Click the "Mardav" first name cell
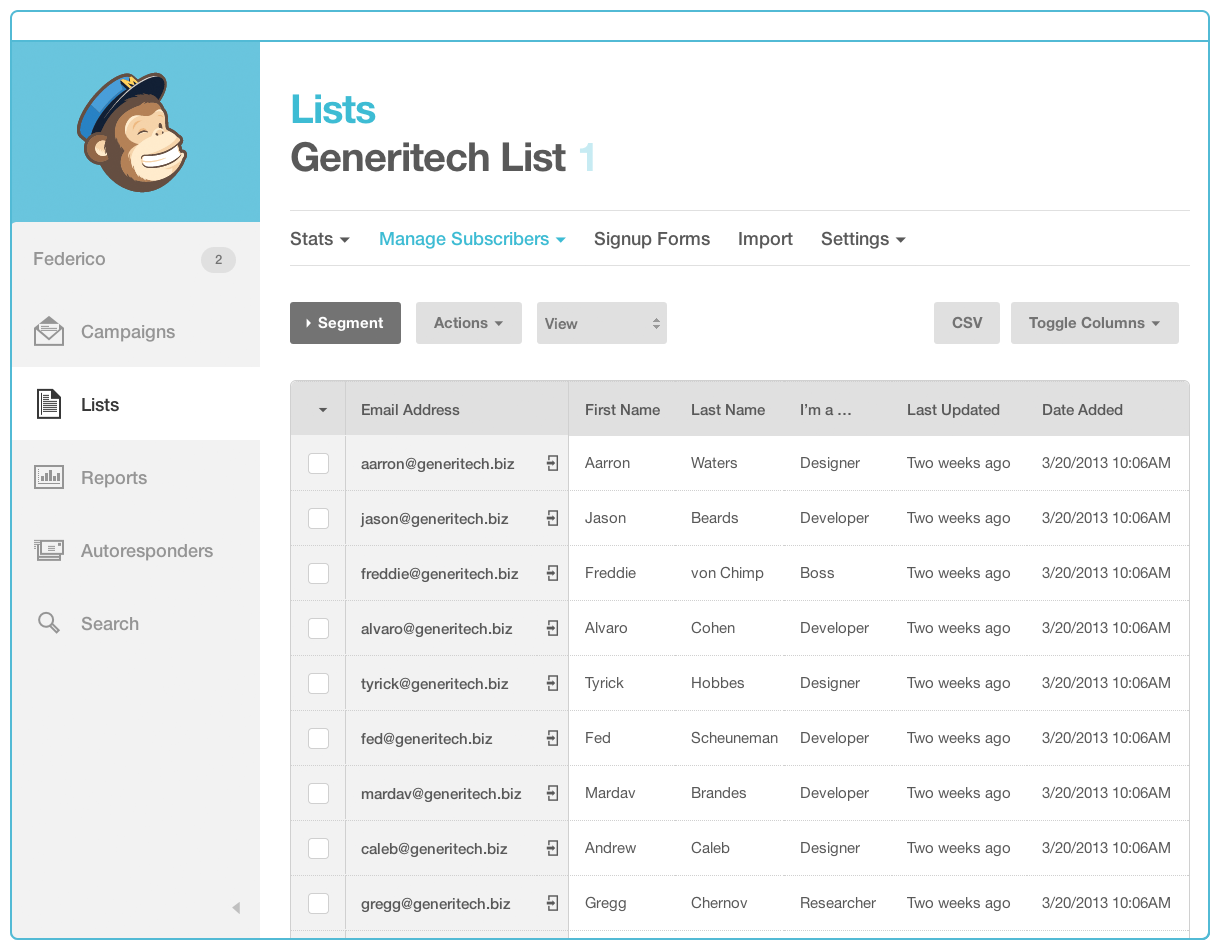Image resolution: width=1220 pixels, height=950 pixels. (x=610, y=793)
